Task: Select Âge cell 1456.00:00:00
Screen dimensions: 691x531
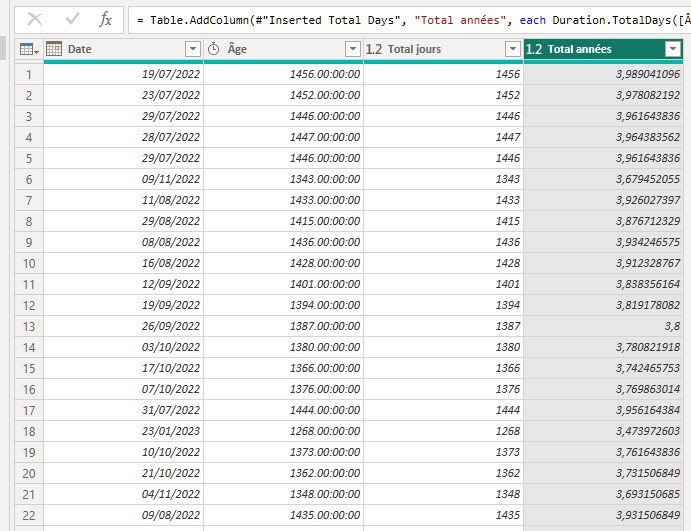Action: click(x=283, y=74)
